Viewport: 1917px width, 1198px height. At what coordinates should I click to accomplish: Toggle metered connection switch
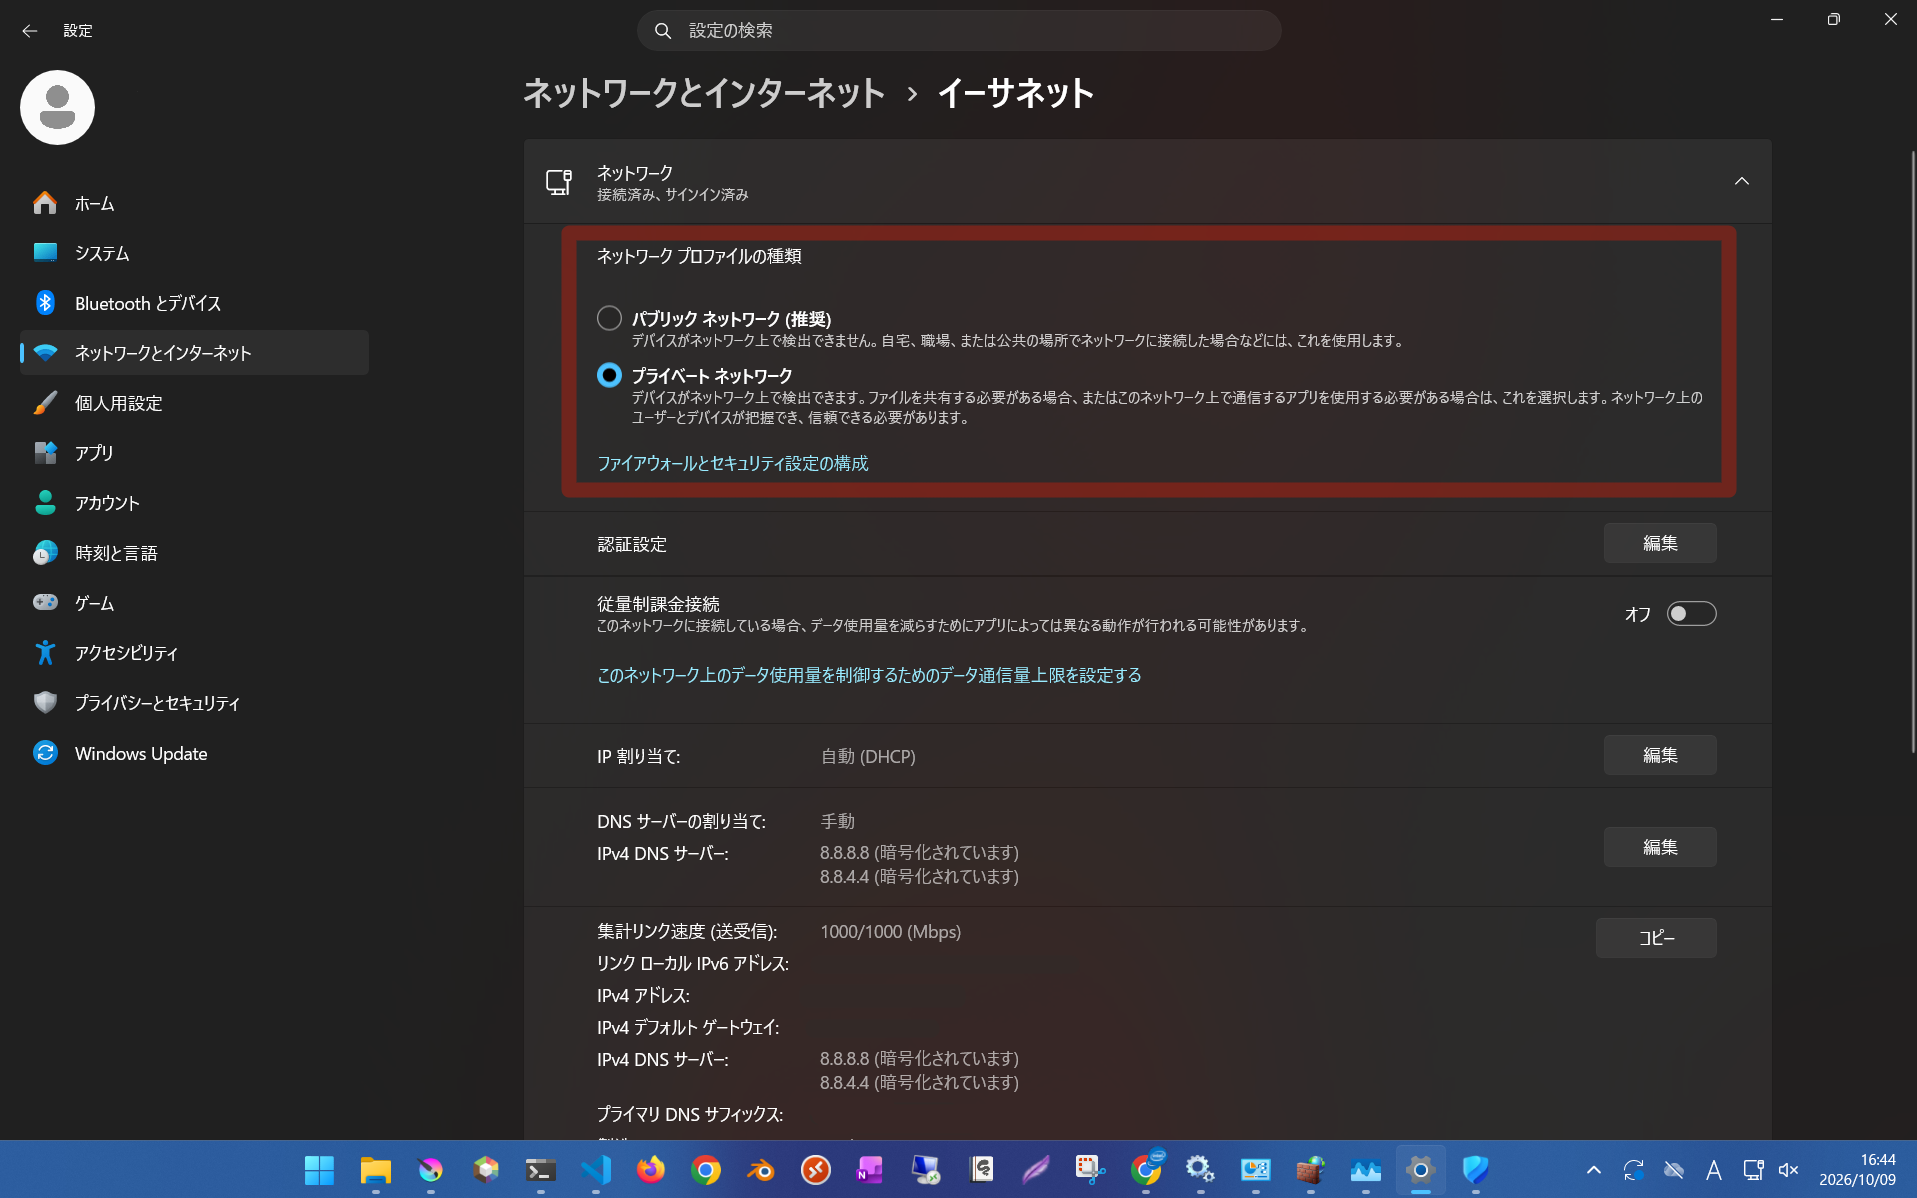click(x=1691, y=613)
